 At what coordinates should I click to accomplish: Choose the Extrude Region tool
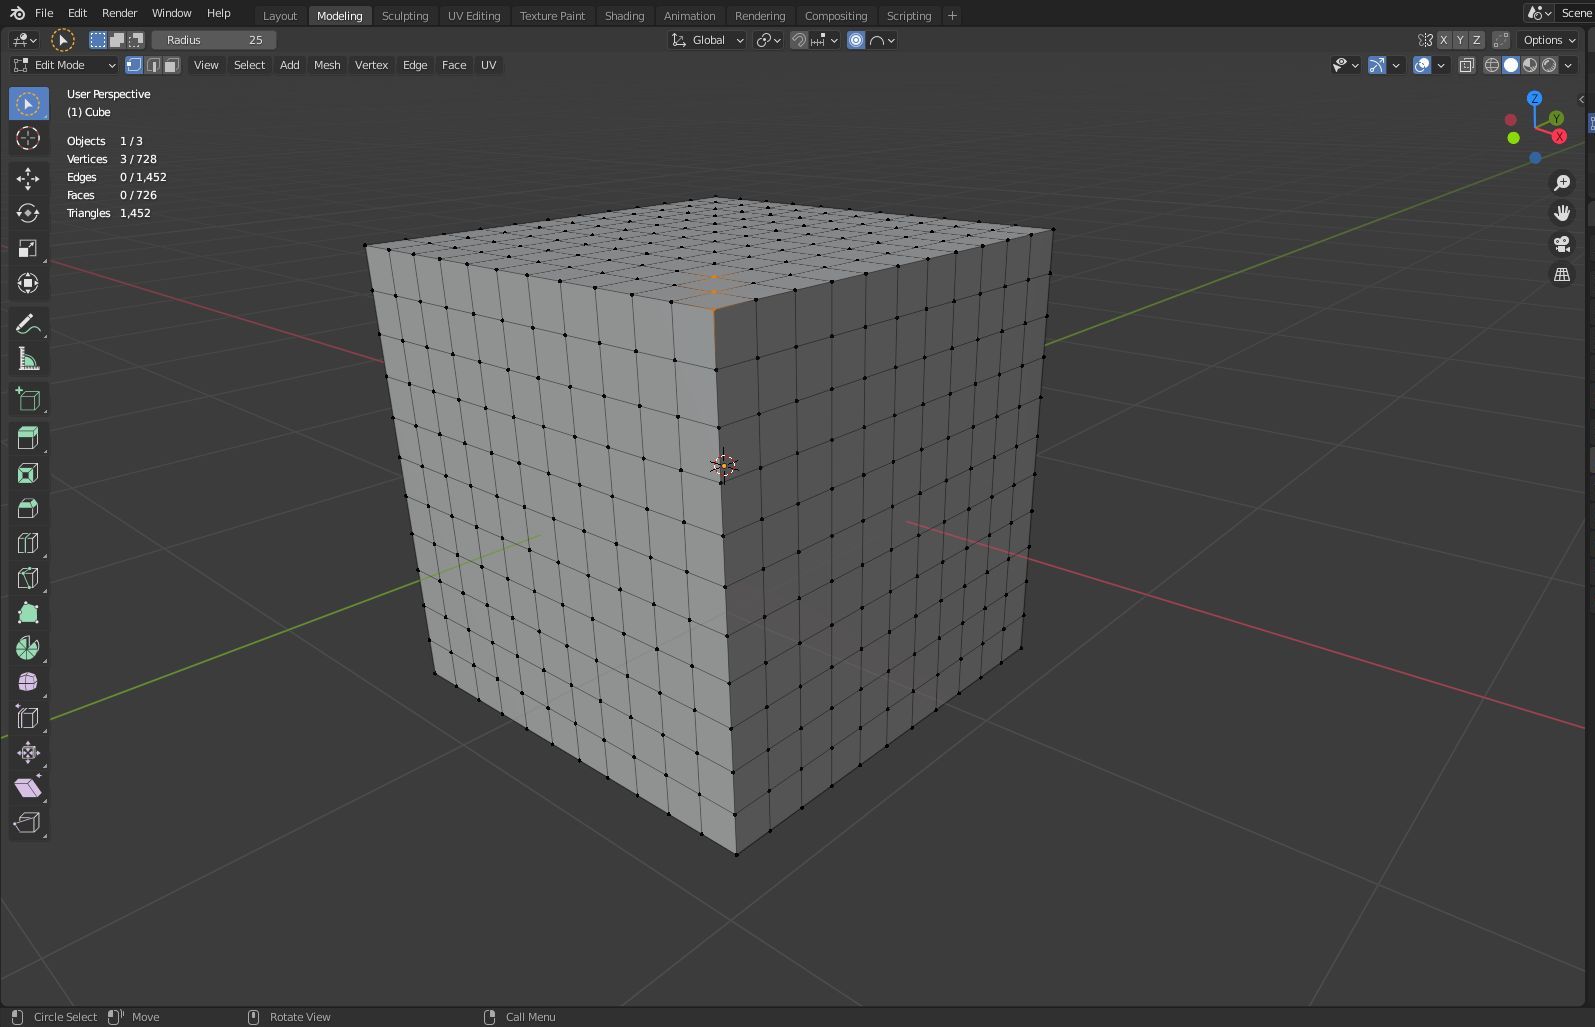pos(28,437)
